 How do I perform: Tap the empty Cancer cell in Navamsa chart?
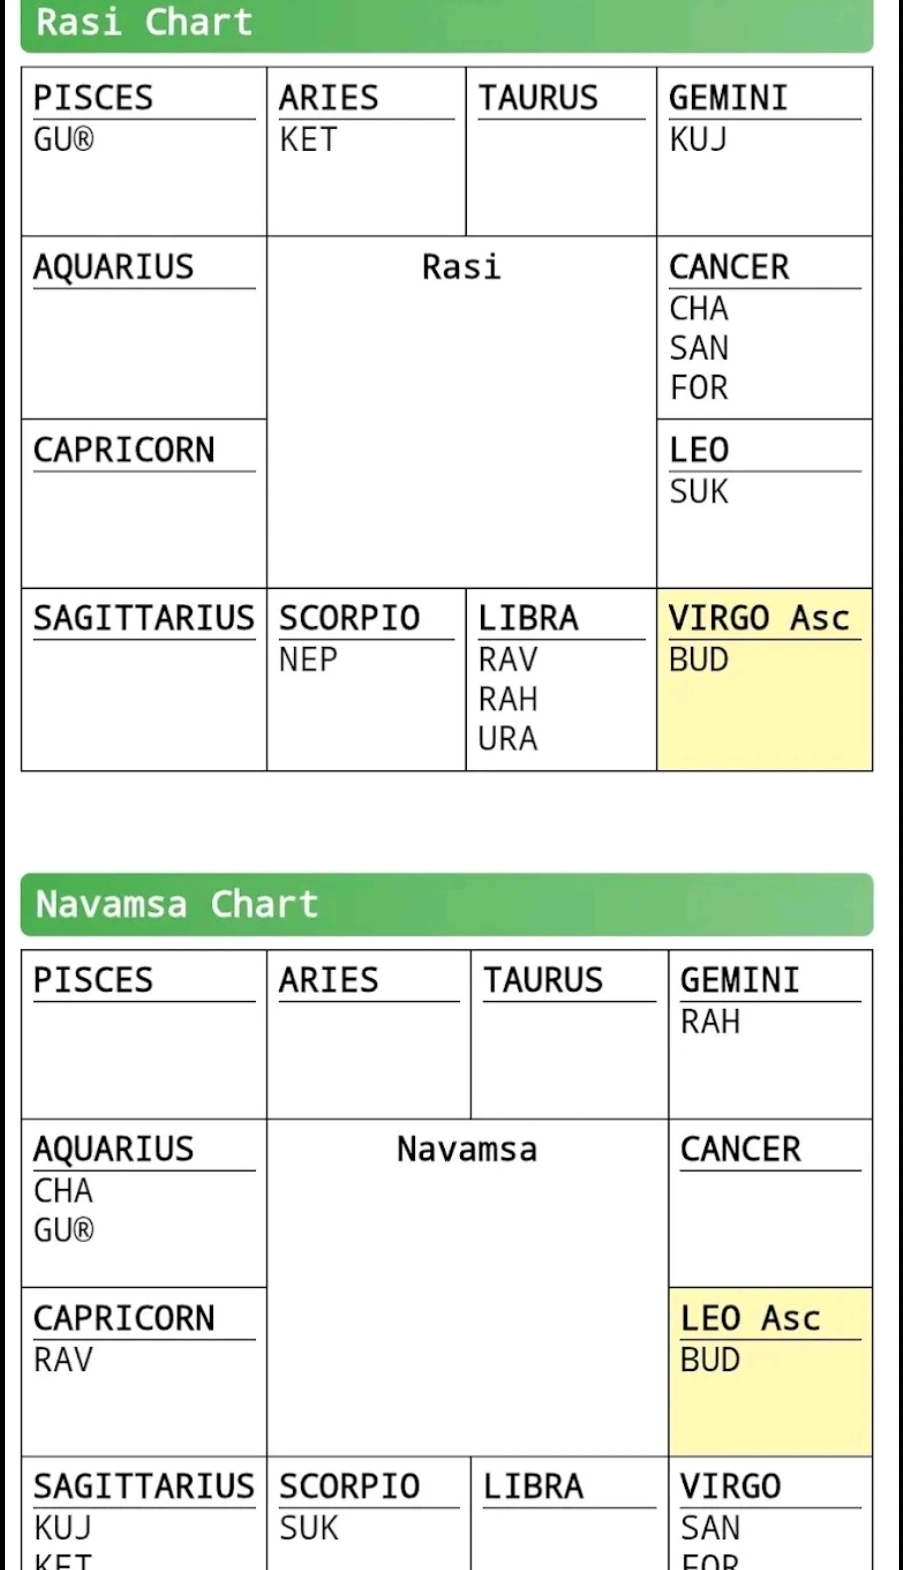pos(770,1203)
